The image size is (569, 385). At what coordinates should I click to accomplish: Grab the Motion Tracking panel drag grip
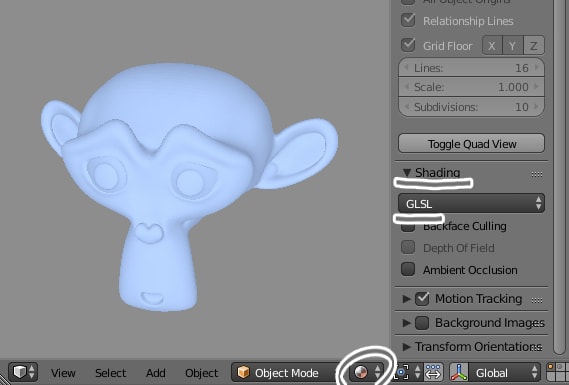click(x=537, y=300)
